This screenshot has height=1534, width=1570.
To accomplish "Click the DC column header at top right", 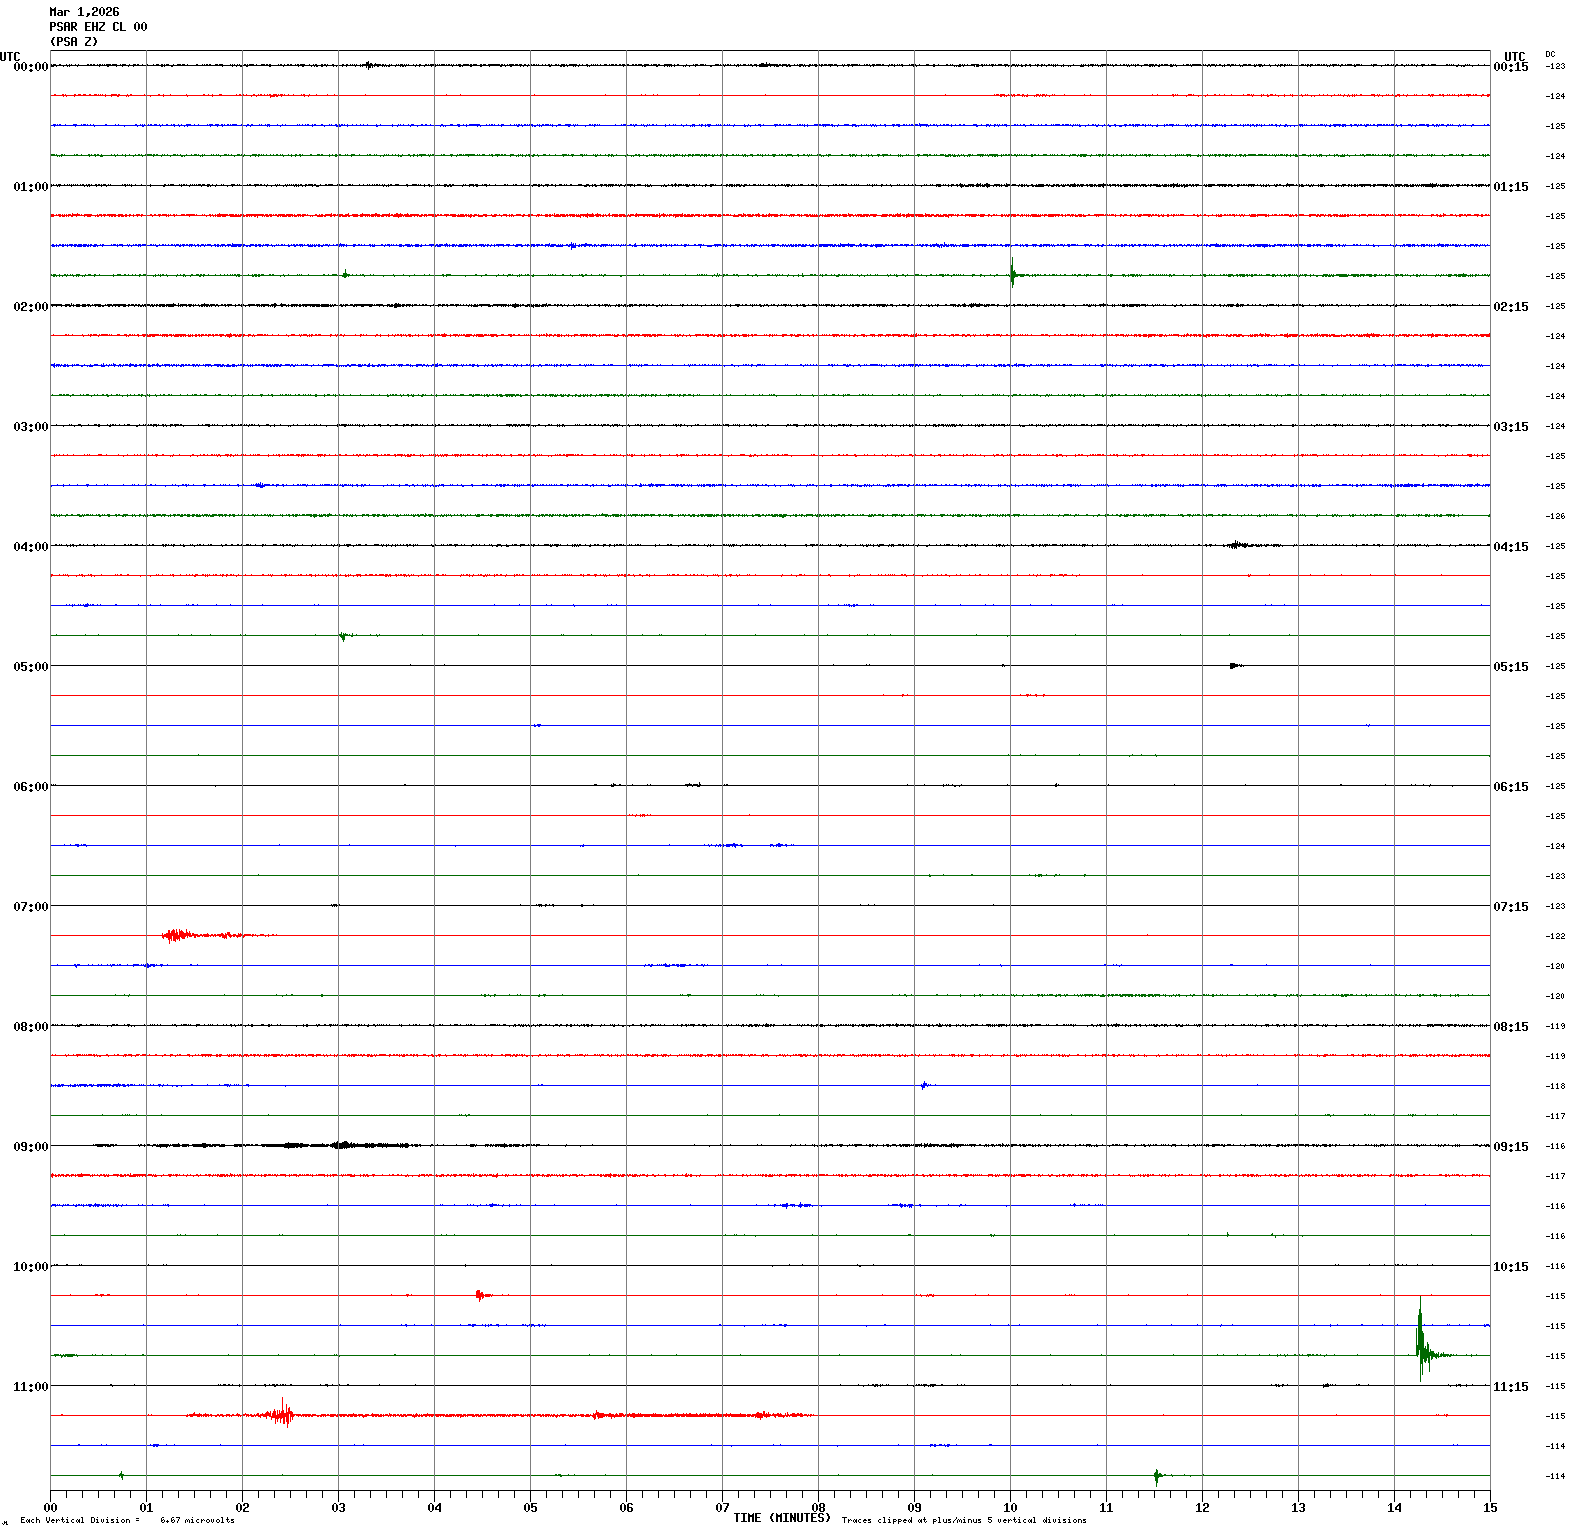I will [x=1550, y=54].
